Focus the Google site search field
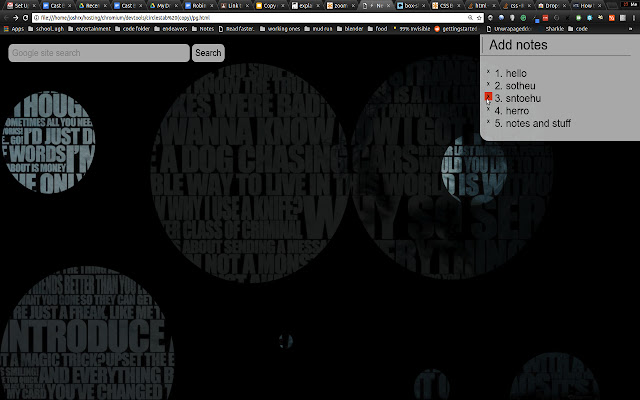640x400 pixels. (99, 53)
